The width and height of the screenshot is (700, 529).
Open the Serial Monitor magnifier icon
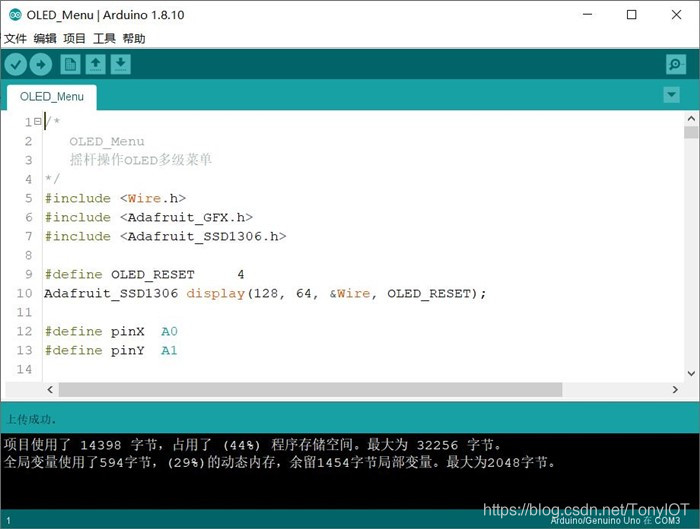675,65
